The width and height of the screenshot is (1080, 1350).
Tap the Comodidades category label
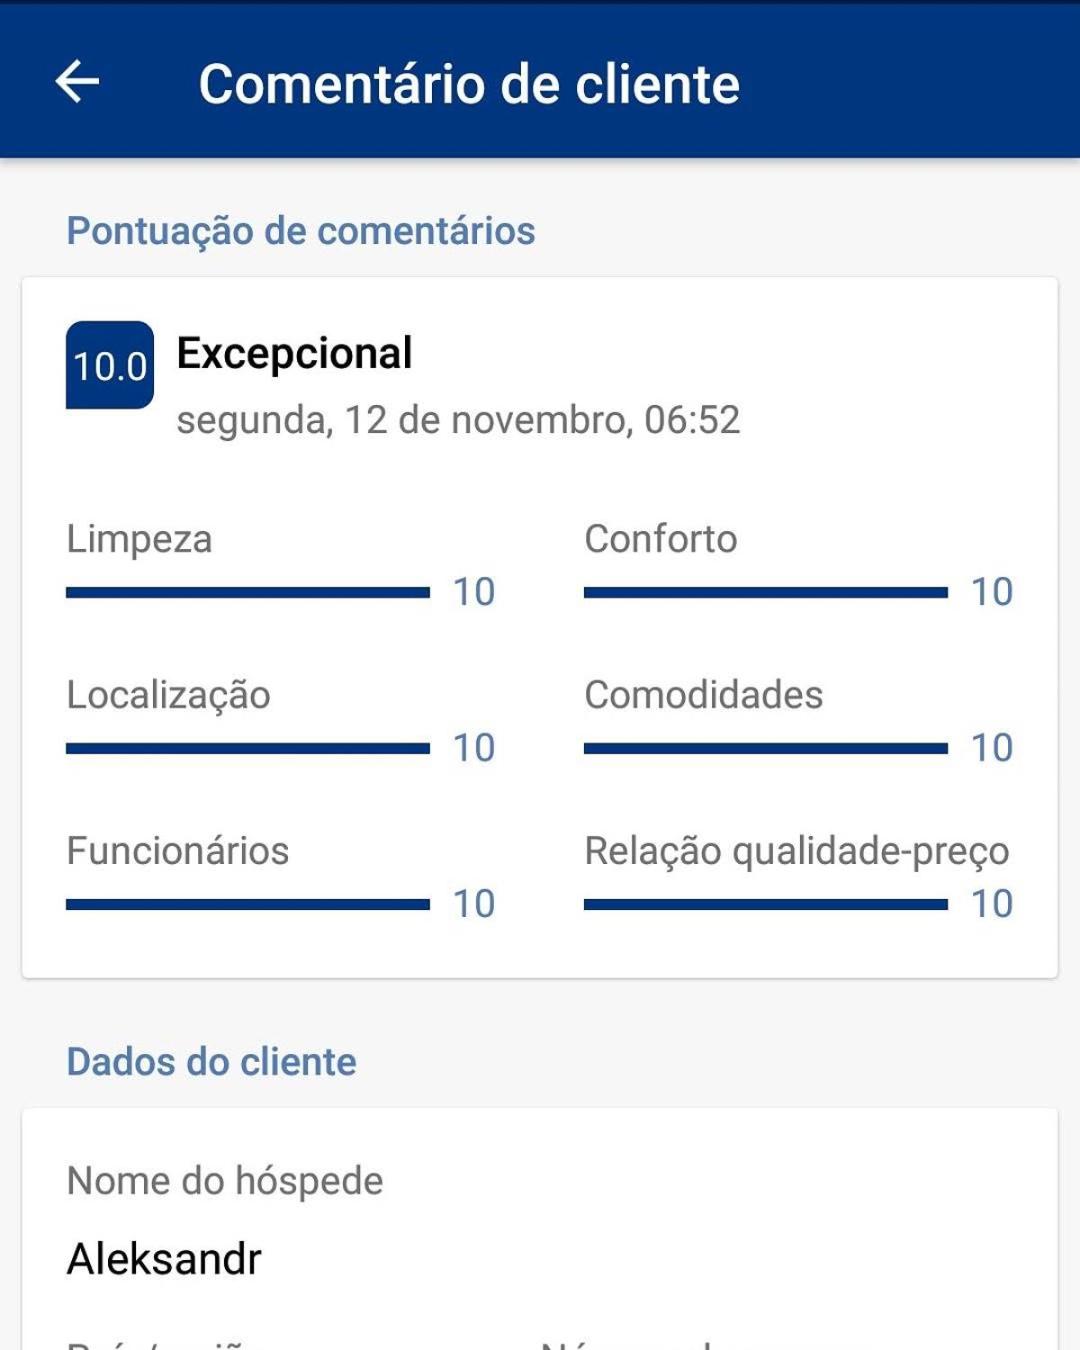point(704,695)
